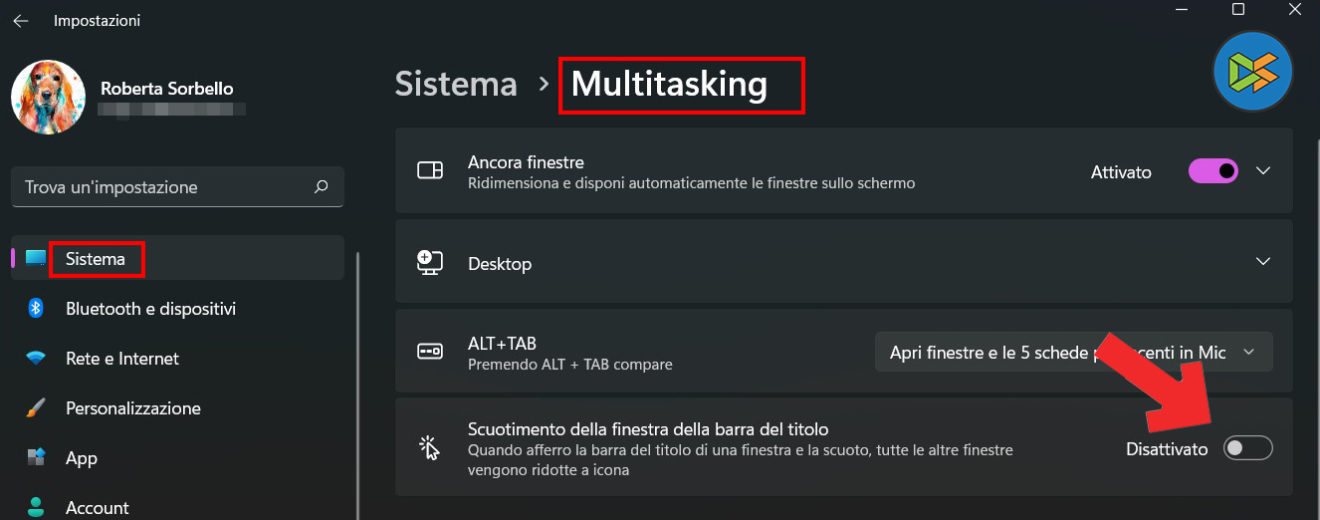Open Bluetooth e dispositivi settings
Image resolution: width=1320 pixels, height=520 pixels.
[150, 309]
